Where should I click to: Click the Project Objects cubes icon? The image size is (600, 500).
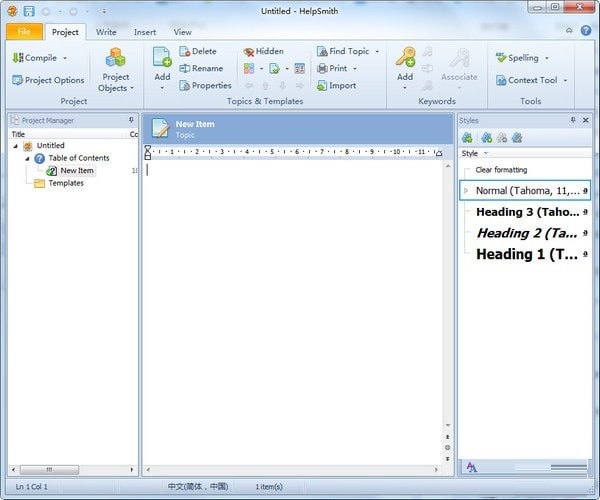[116, 58]
